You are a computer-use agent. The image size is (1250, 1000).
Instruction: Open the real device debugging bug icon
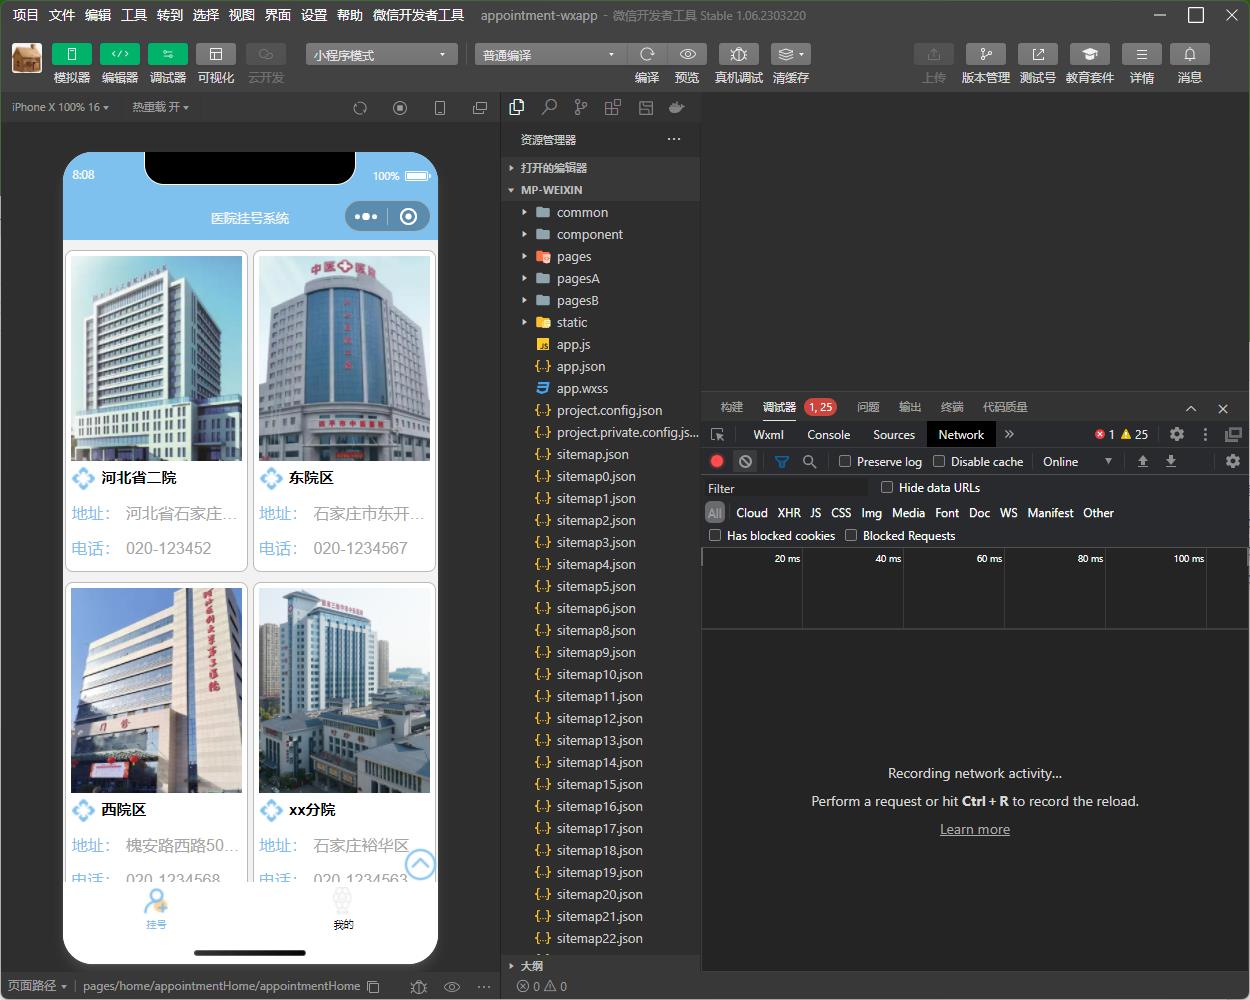pos(738,54)
